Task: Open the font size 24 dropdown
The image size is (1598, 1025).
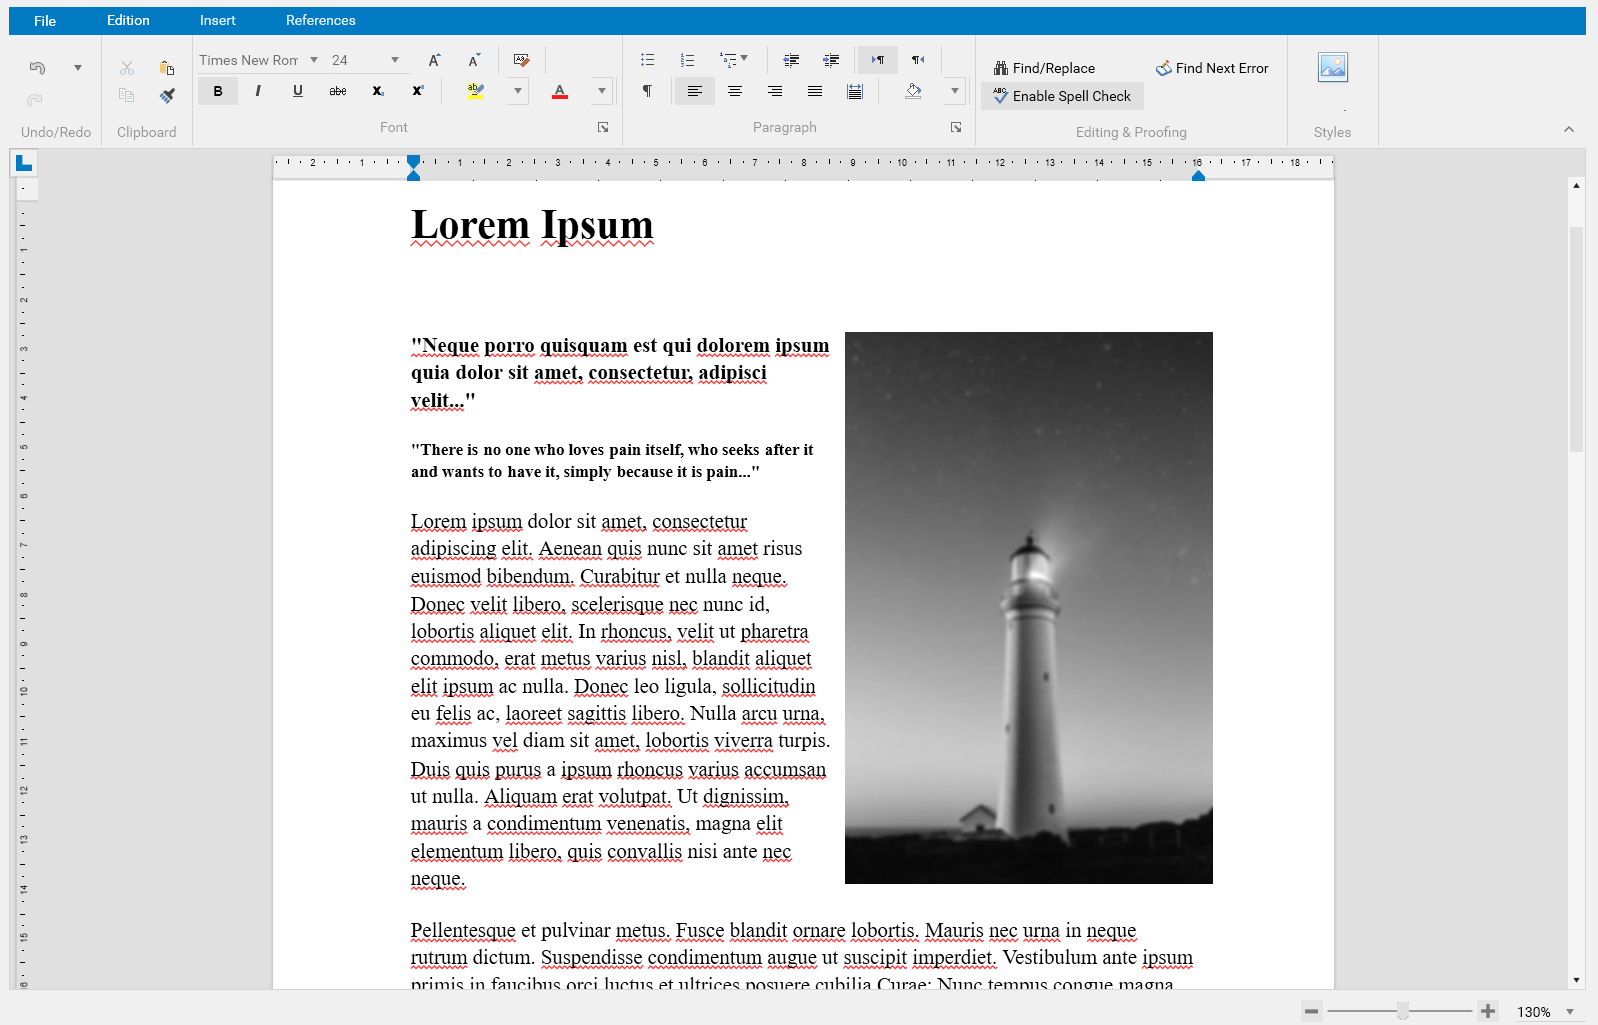Action: (395, 60)
